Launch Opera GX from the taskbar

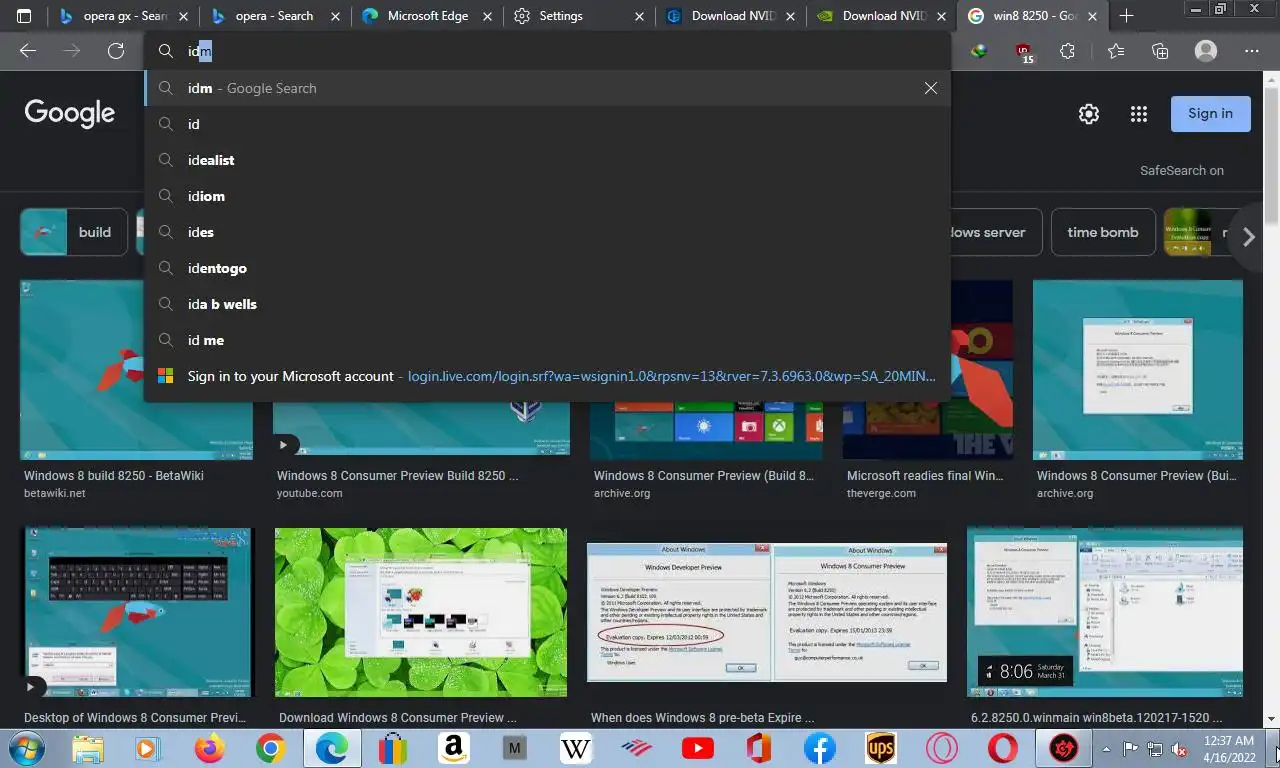(941, 747)
